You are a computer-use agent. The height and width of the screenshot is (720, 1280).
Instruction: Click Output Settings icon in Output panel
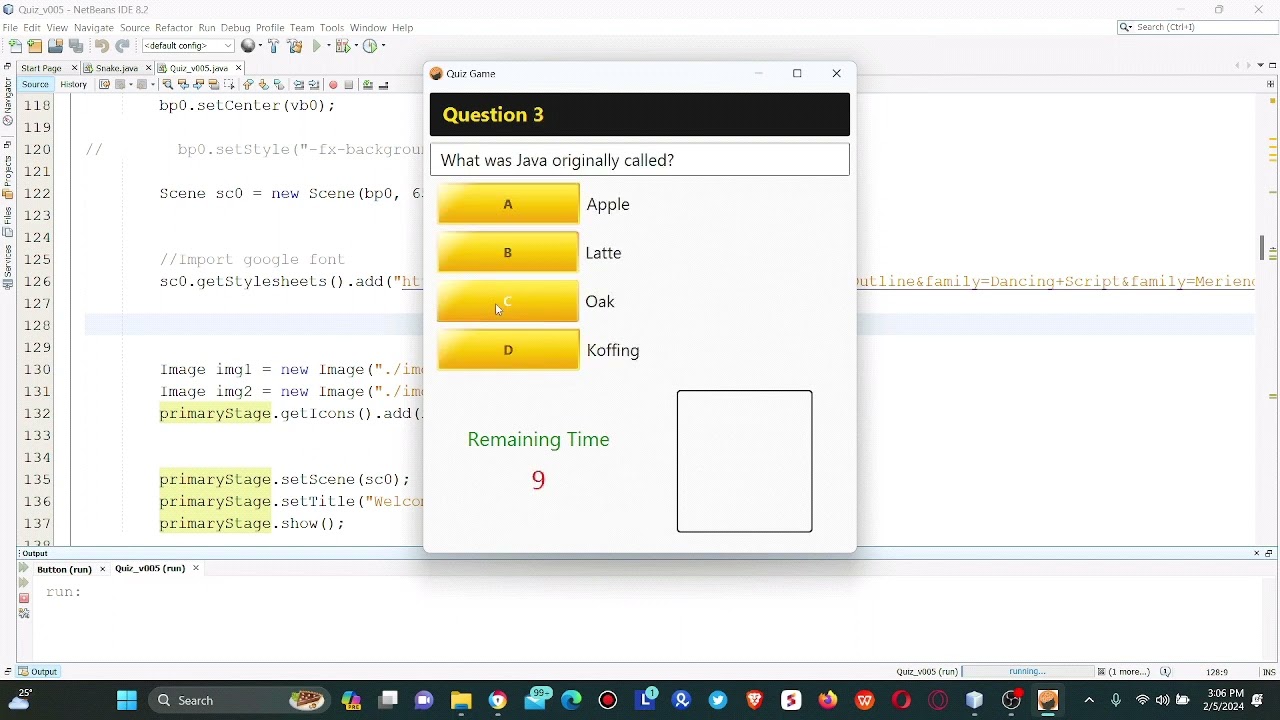(x=24, y=613)
